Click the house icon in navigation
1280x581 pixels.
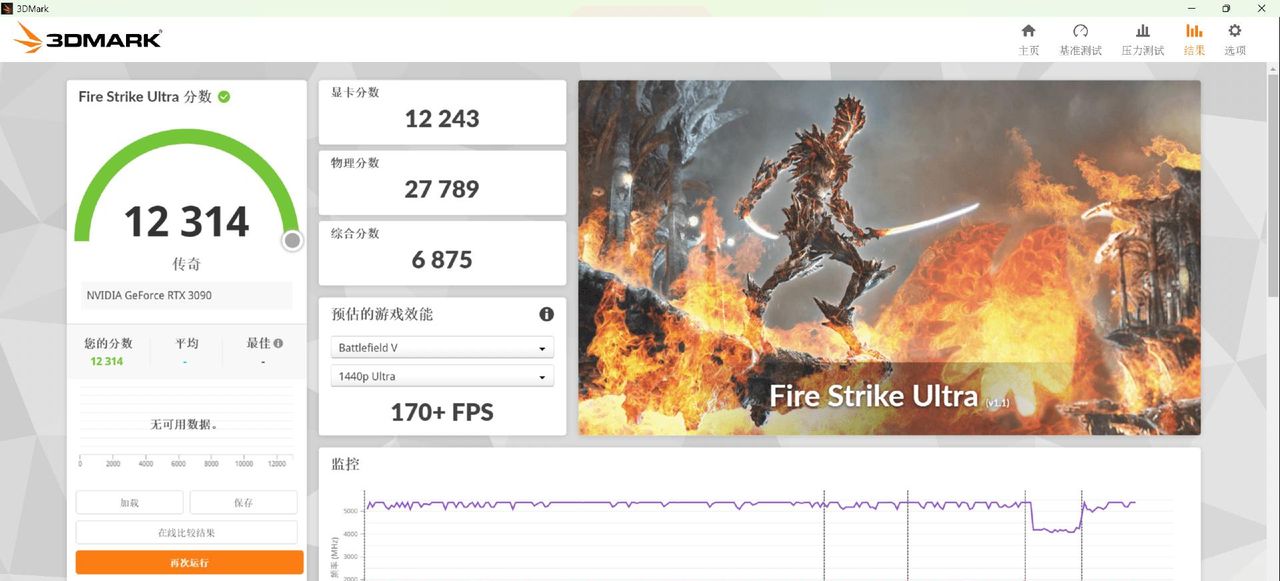point(1028,31)
